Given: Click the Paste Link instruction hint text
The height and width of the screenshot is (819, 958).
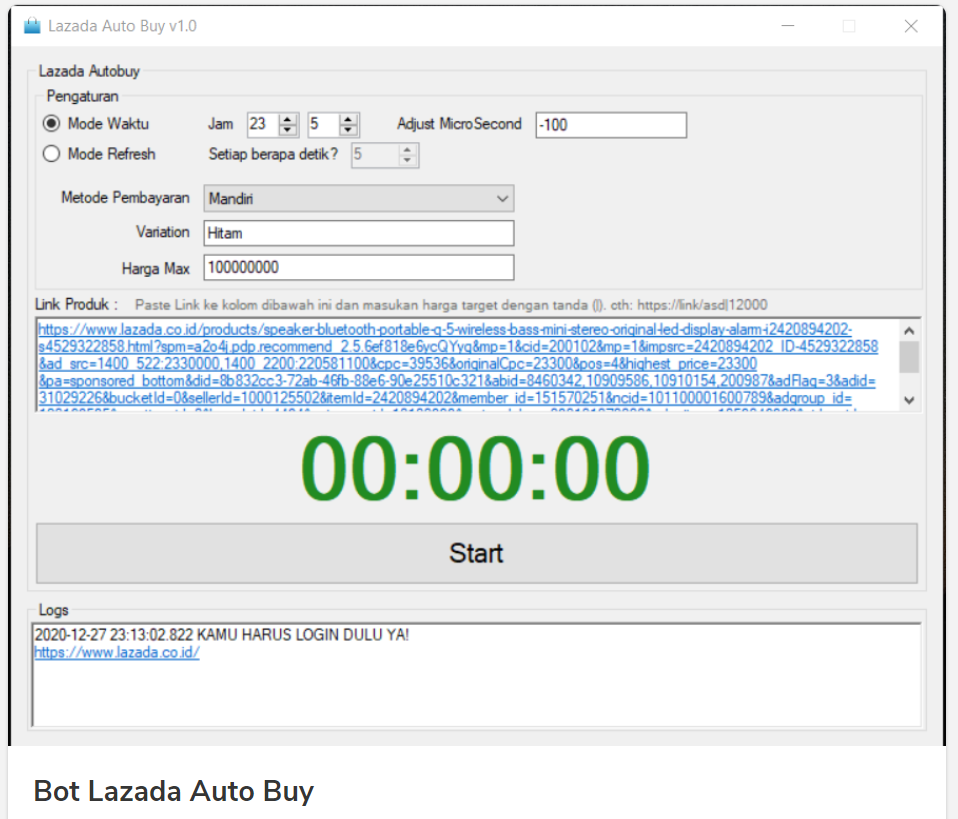Looking at the screenshot, I should pos(451,304).
